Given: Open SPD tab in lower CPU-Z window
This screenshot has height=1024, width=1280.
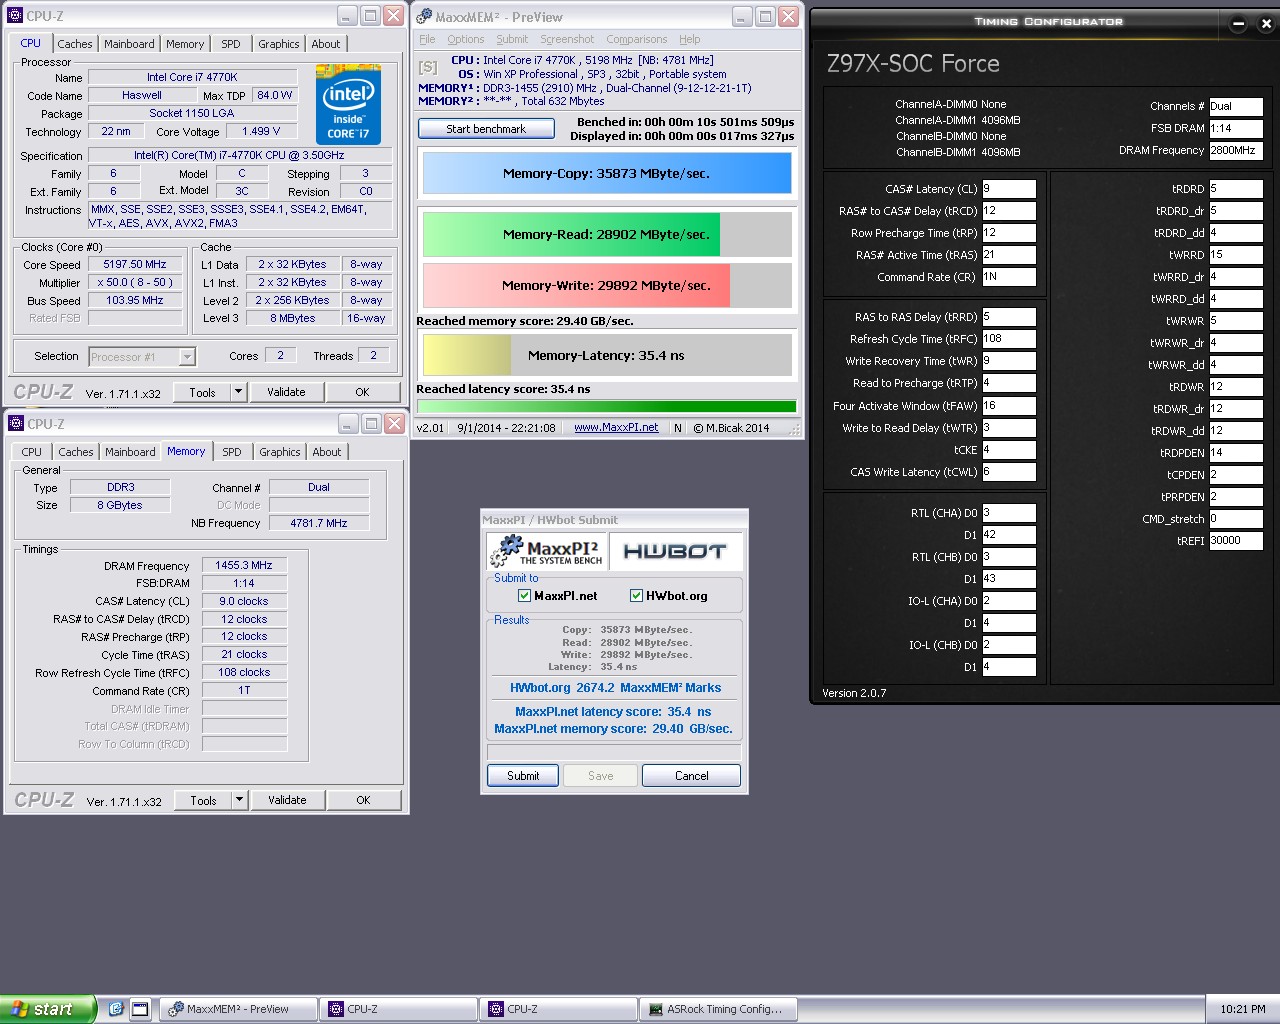Looking at the screenshot, I should click(232, 452).
